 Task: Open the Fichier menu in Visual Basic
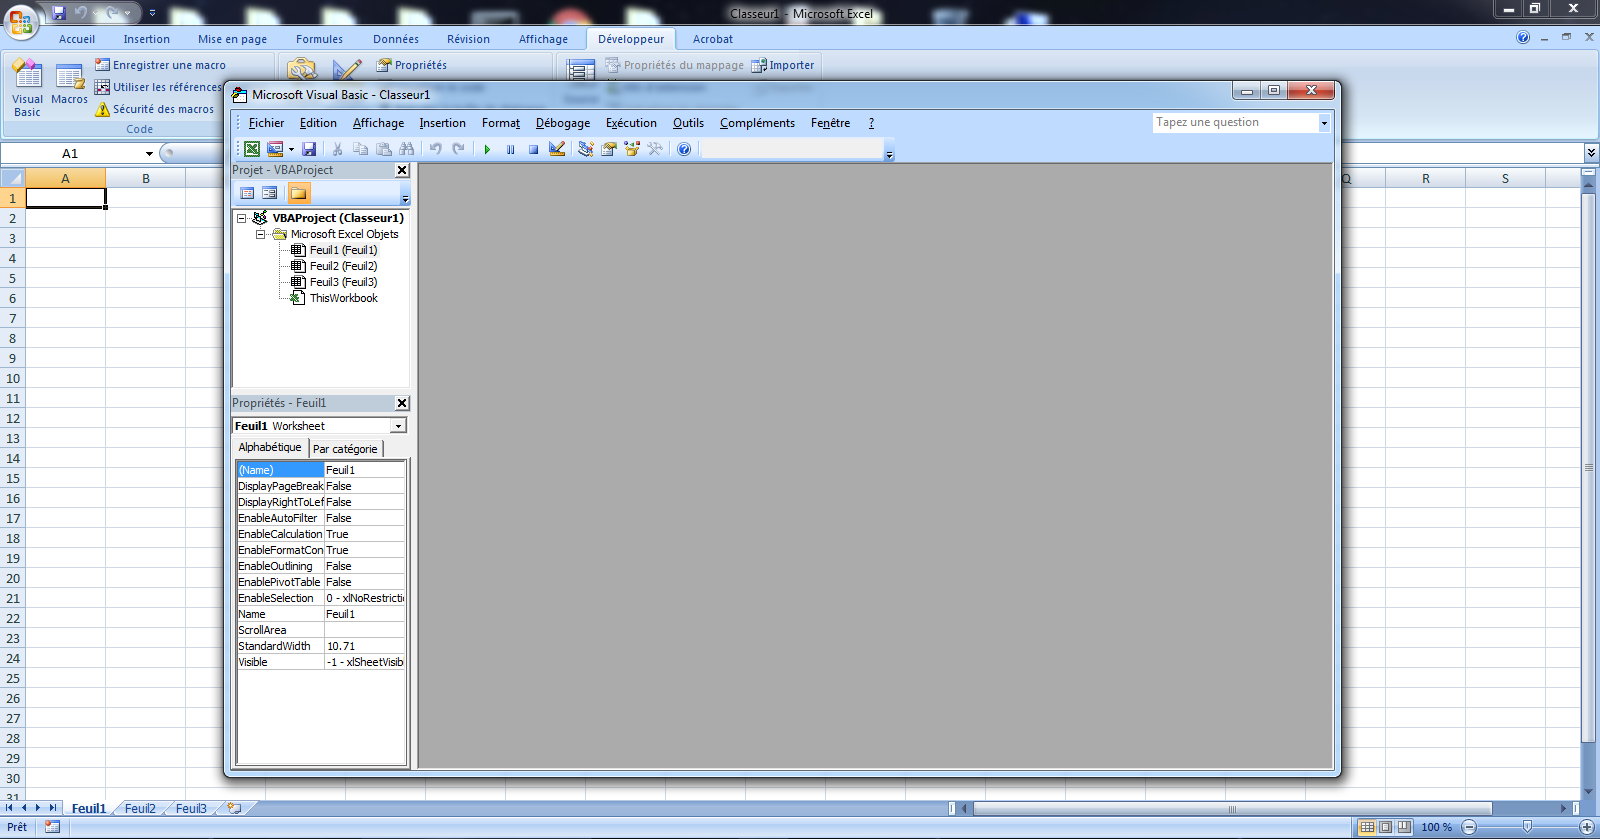266,123
